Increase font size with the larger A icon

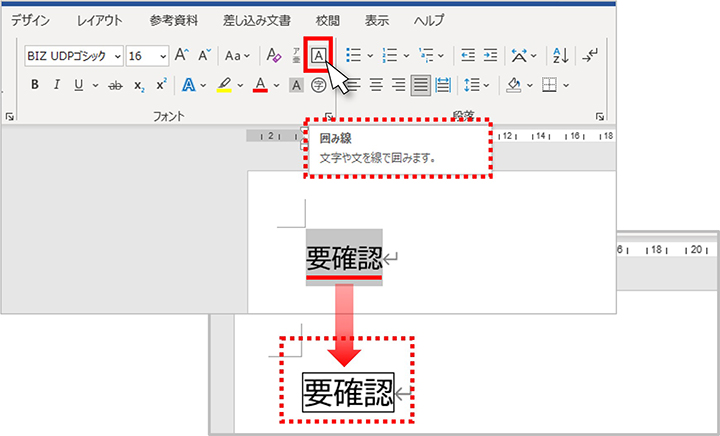pyautogui.click(x=181, y=56)
